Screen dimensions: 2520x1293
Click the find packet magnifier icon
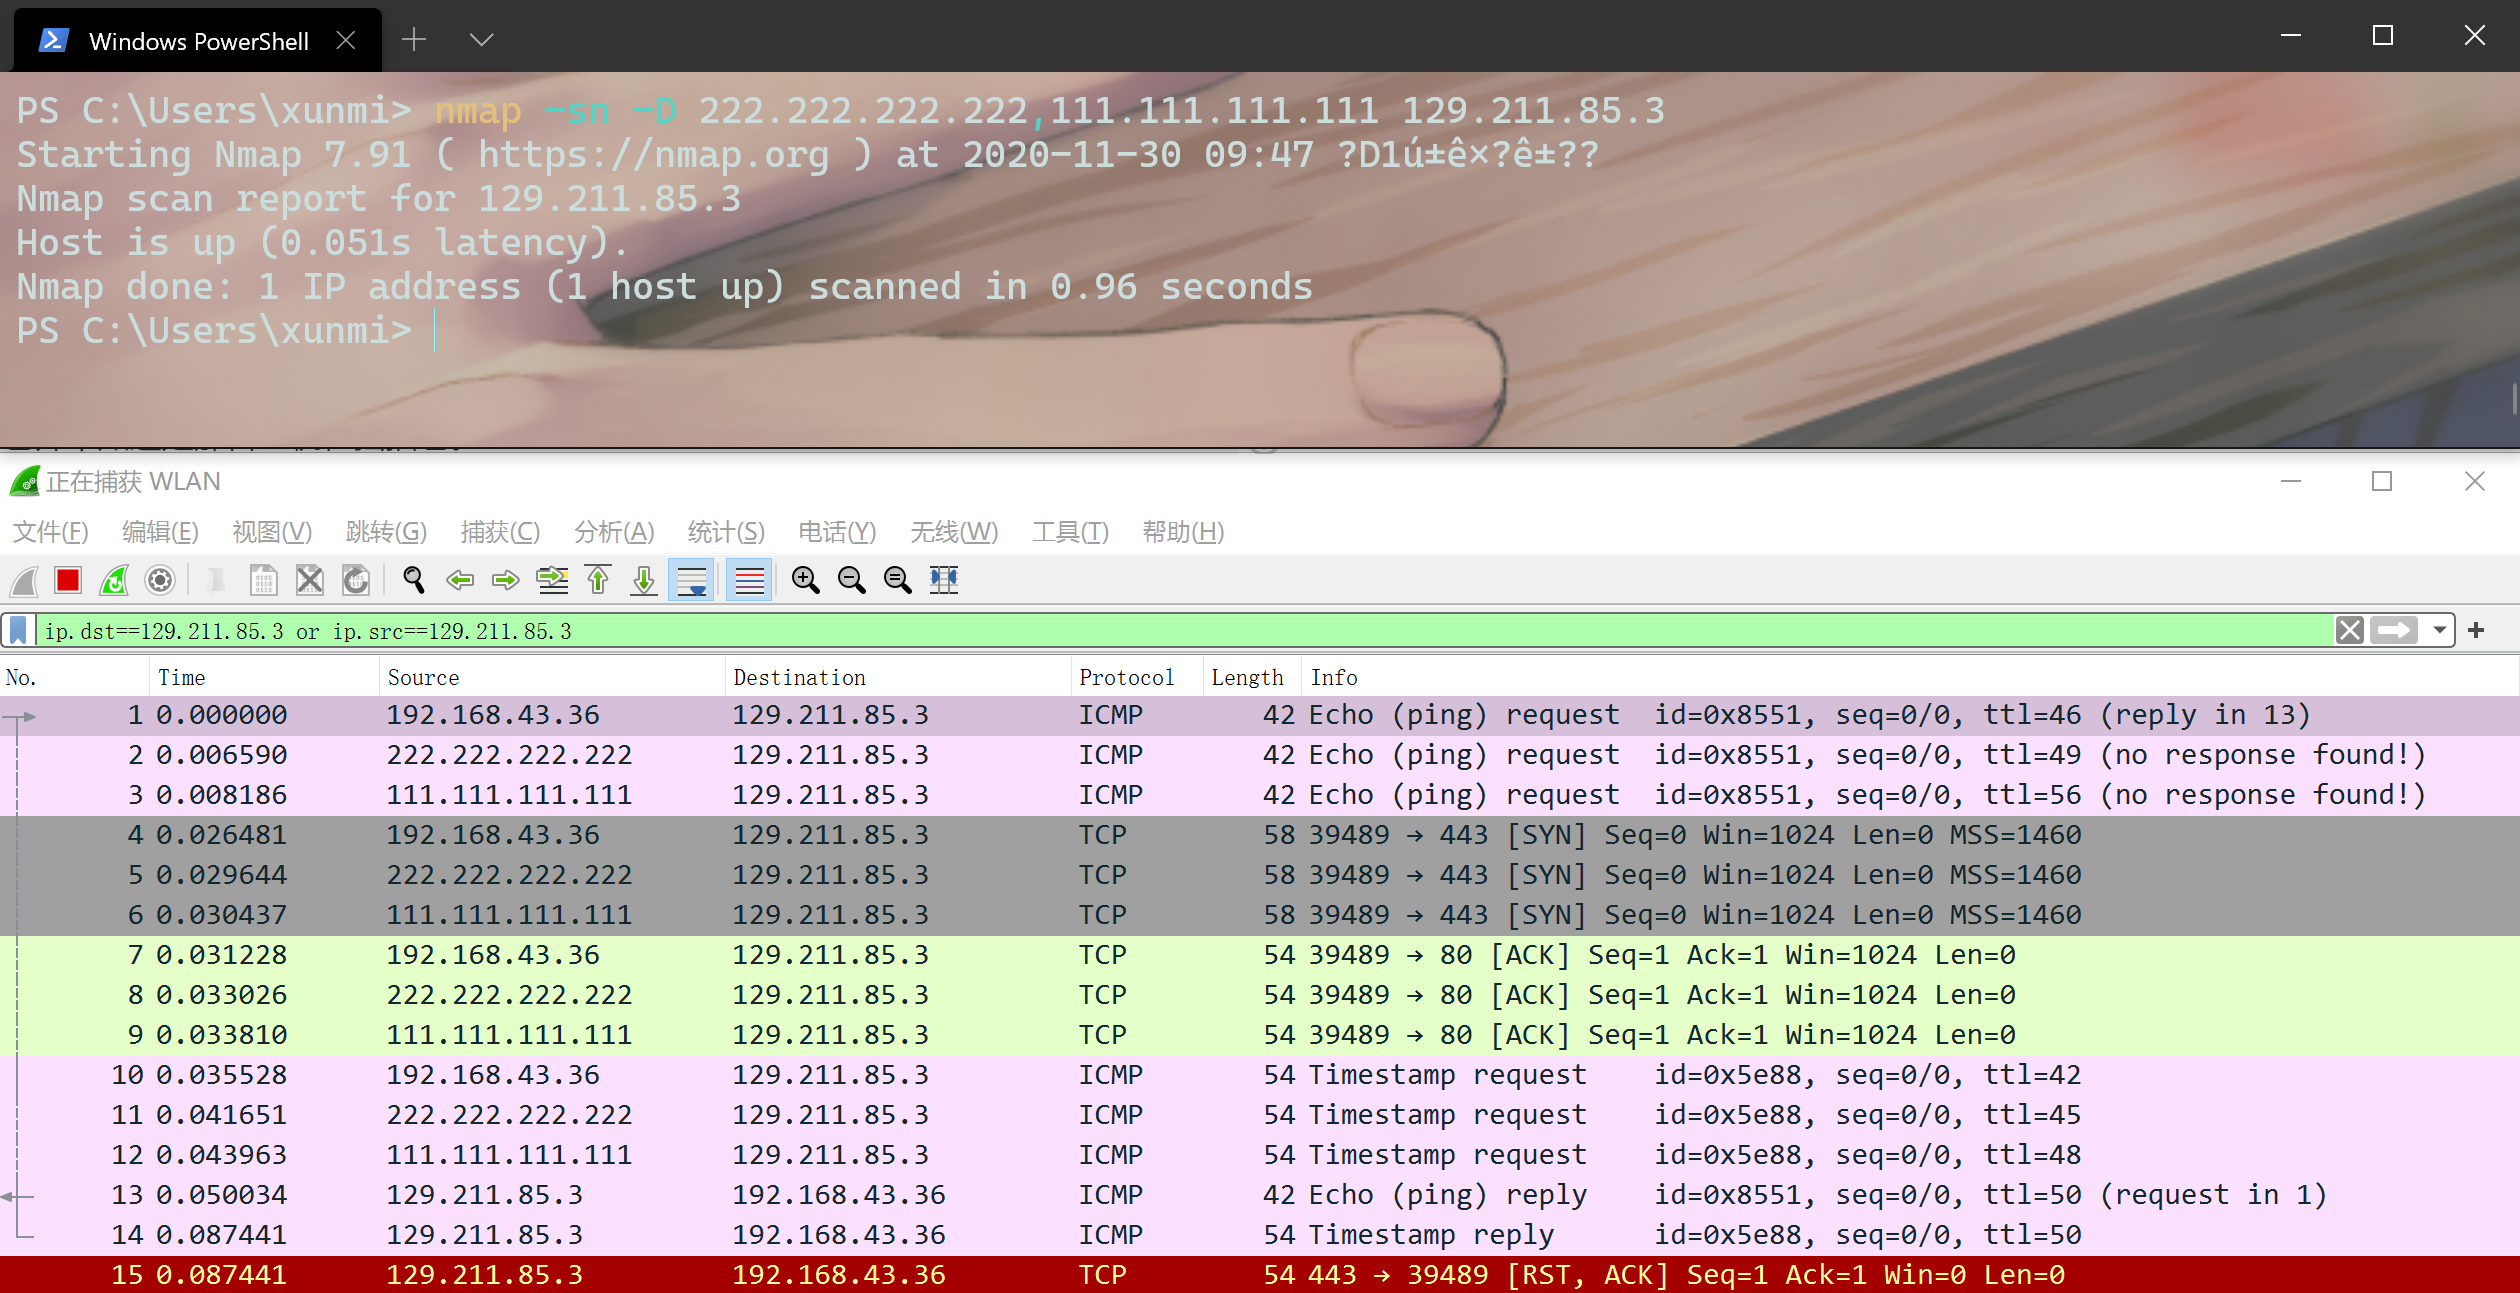[x=413, y=580]
